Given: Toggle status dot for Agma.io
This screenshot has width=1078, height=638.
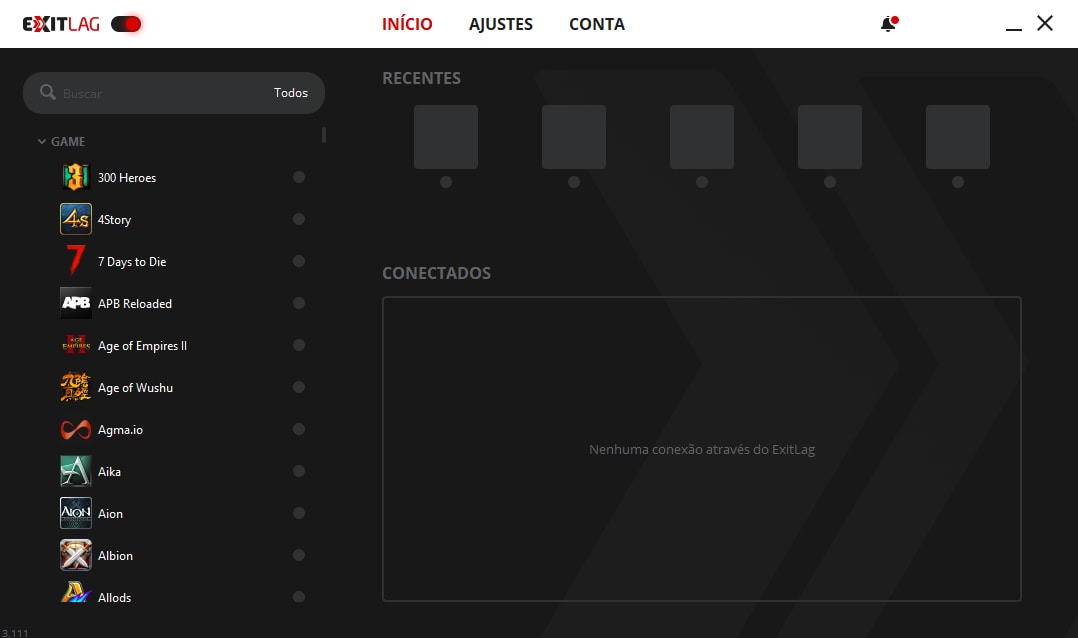Looking at the screenshot, I should click(298, 429).
